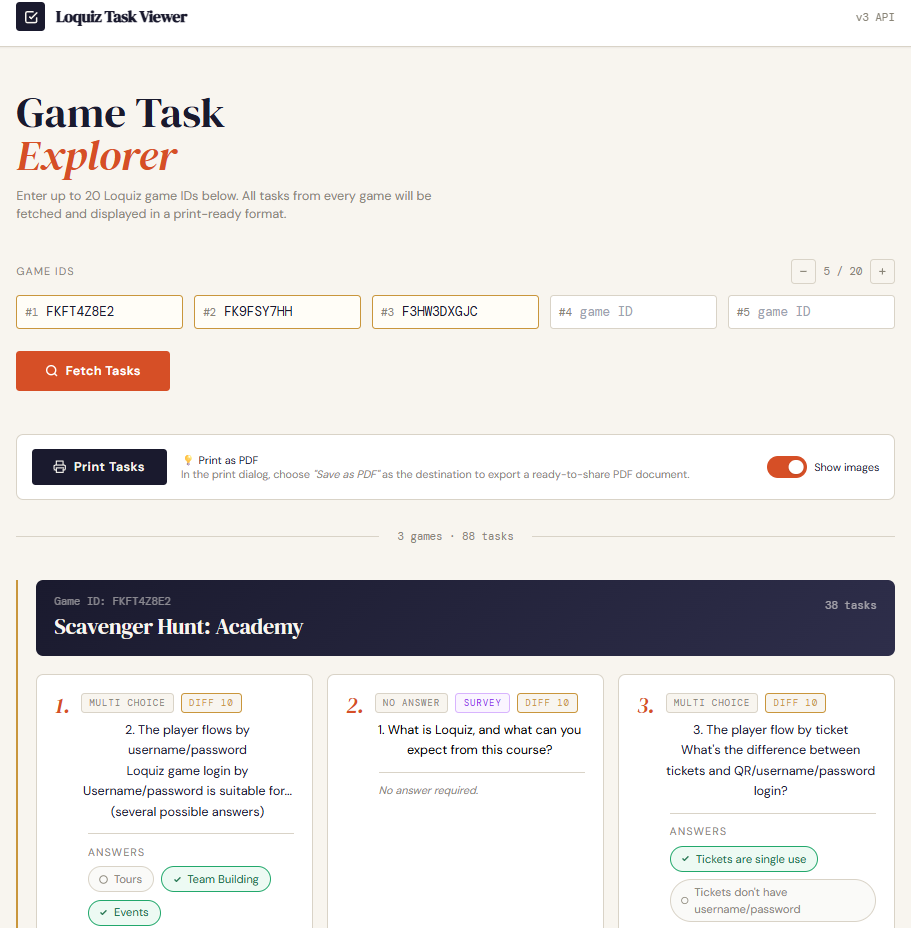Toggle the Show images switch

pyautogui.click(x=787, y=467)
